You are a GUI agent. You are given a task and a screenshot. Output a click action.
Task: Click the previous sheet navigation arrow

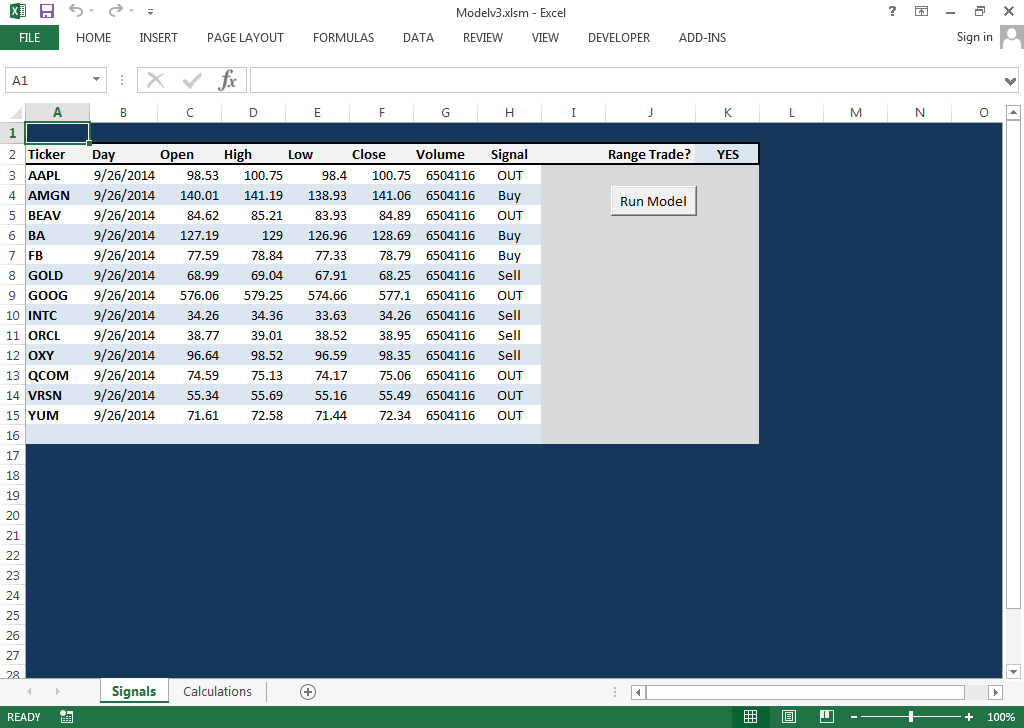point(29,691)
